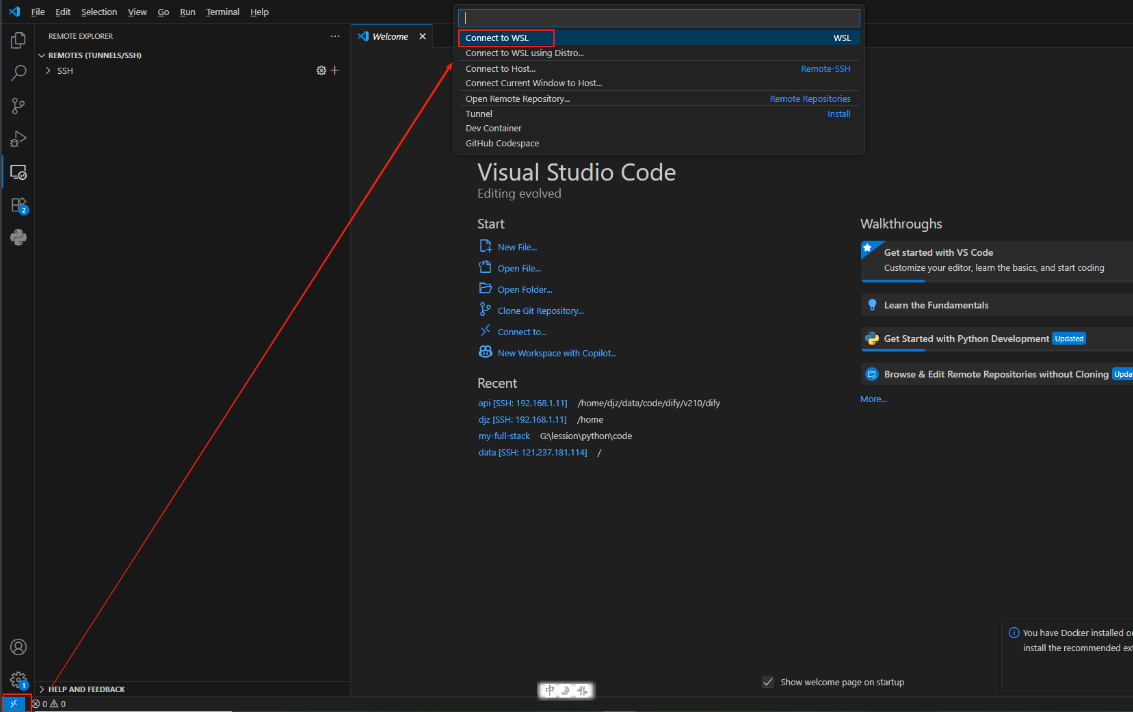
Task: Open the Manage gear icon
Action: point(18,679)
